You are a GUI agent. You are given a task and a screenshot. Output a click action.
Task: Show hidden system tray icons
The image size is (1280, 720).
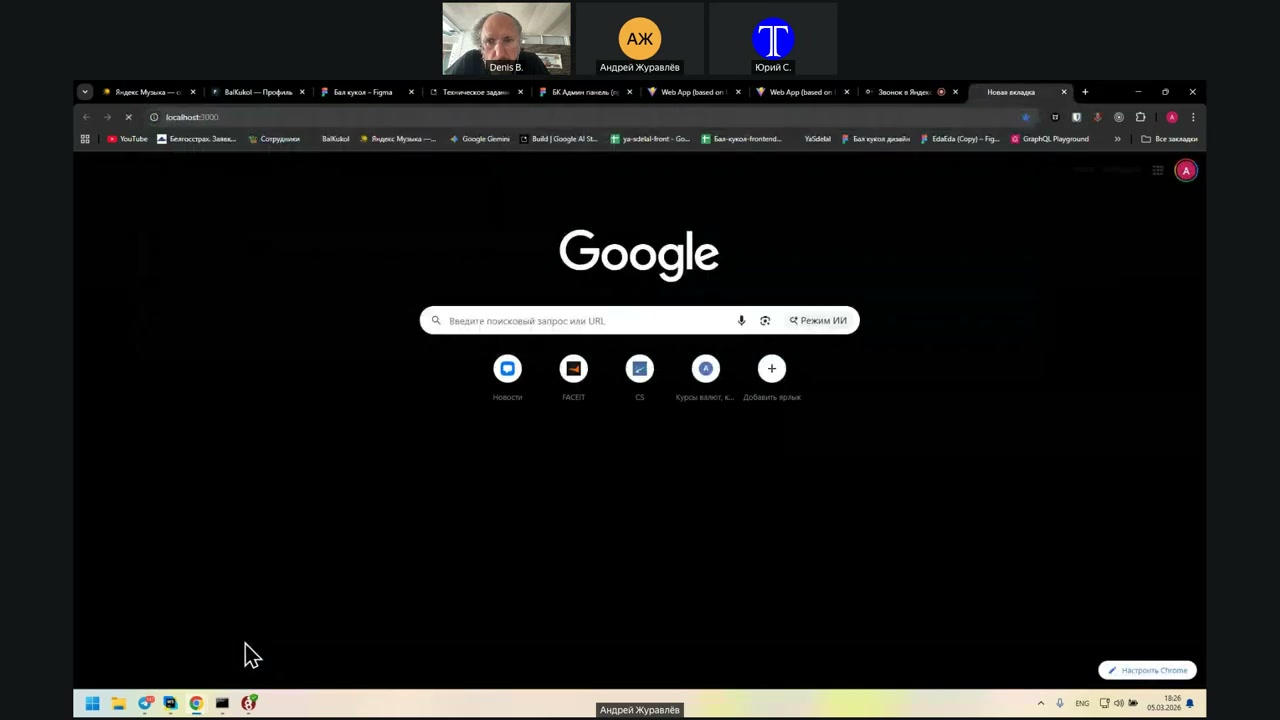(1040, 703)
